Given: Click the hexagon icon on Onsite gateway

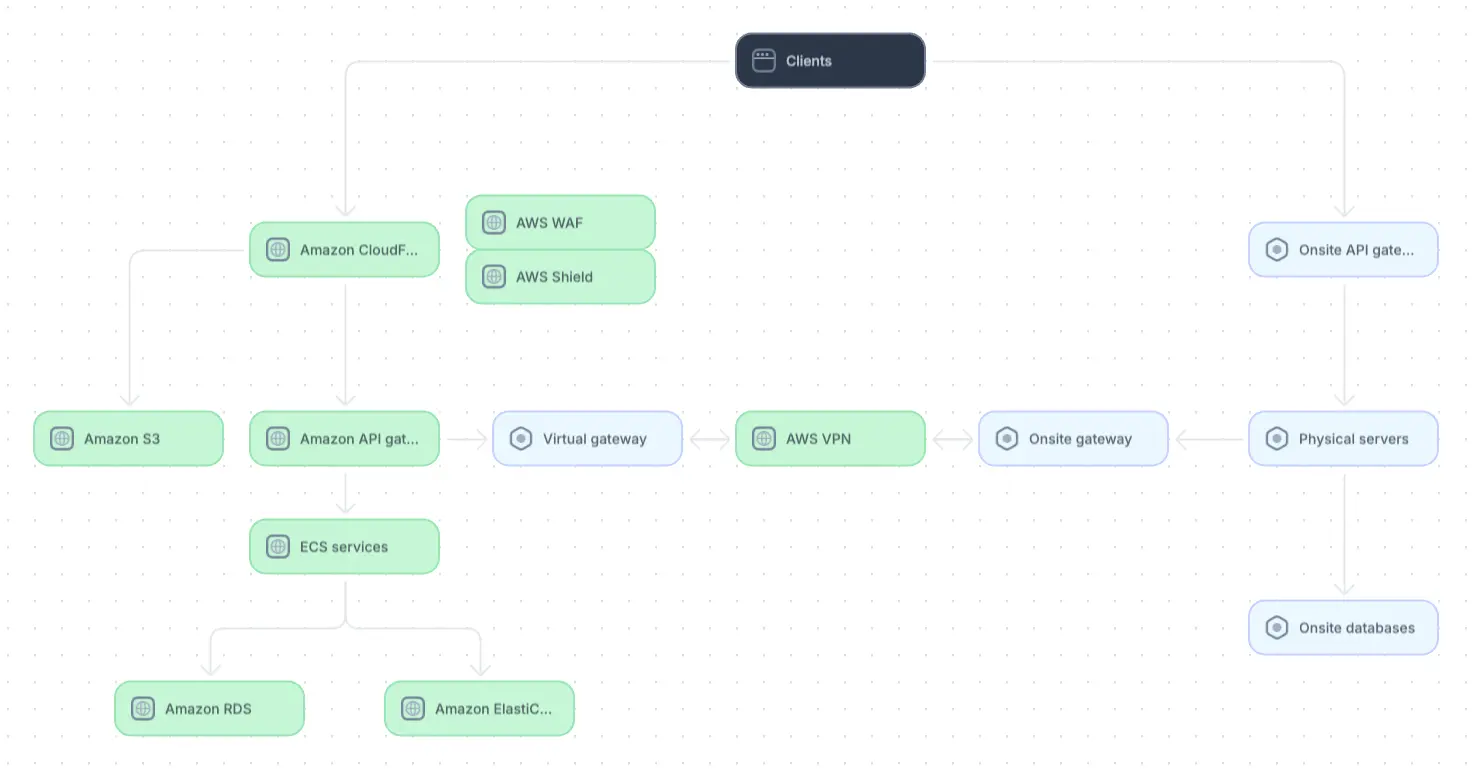Looking at the screenshot, I should point(1007,439).
